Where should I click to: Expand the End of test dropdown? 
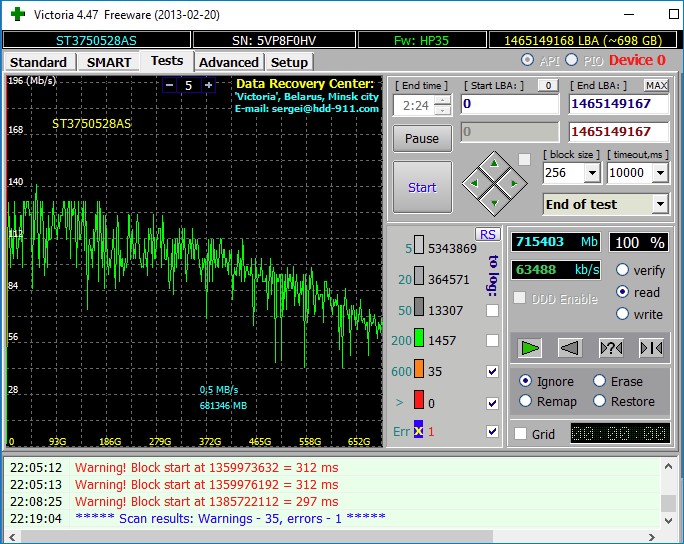pos(659,204)
